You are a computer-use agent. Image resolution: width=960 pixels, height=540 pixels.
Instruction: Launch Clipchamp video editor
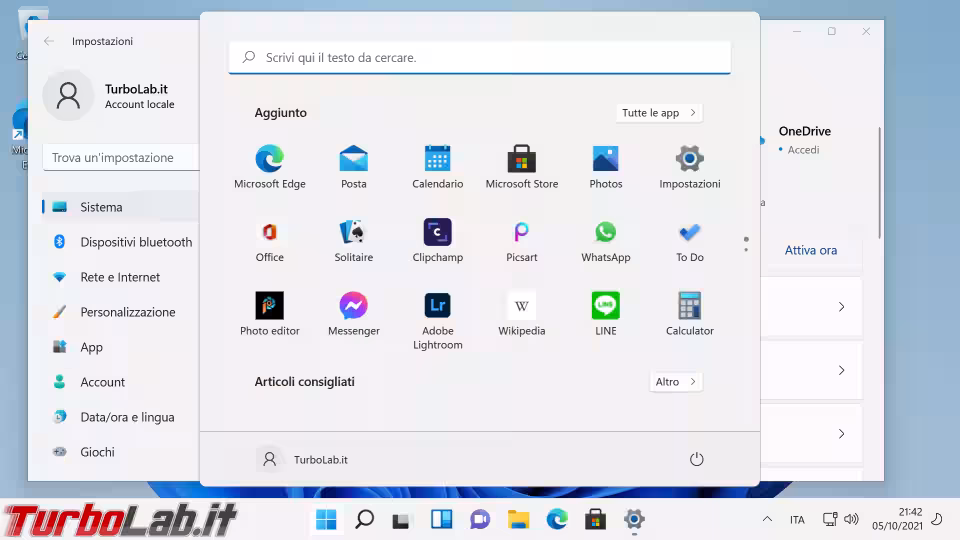point(437,240)
